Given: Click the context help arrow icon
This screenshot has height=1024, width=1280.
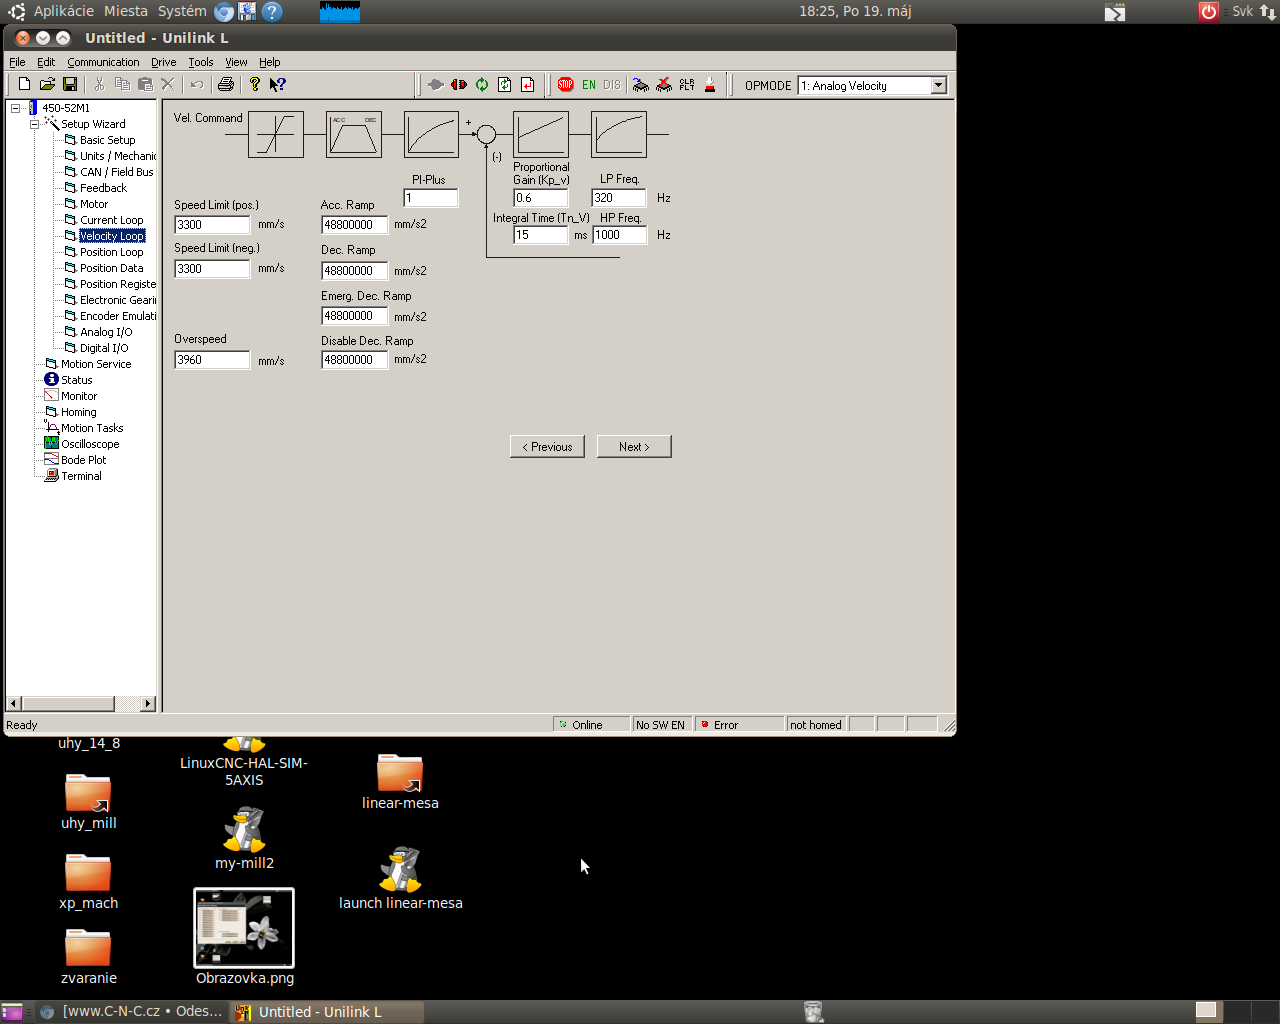Looking at the screenshot, I should [278, 85].
